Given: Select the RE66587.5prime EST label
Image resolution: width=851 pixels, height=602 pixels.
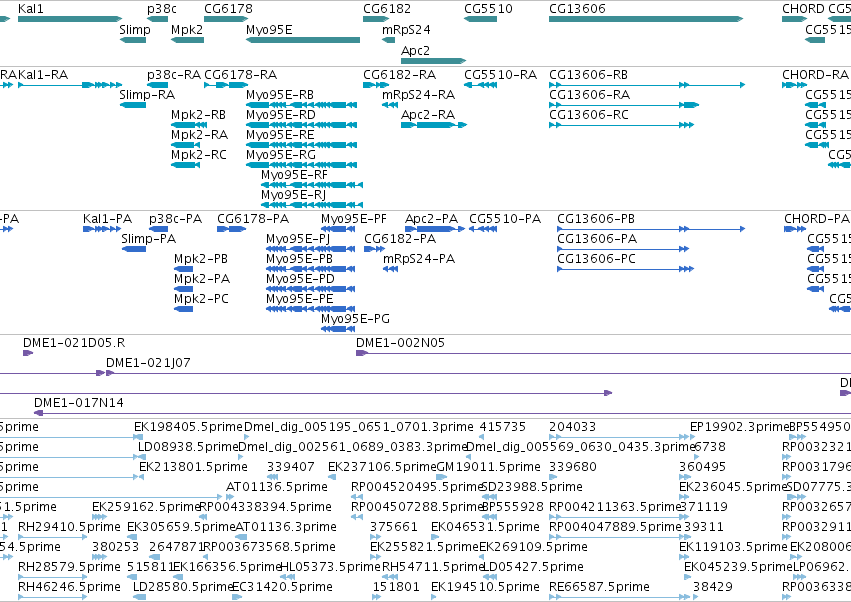Looking at the screenshot, I should [599, 587].
